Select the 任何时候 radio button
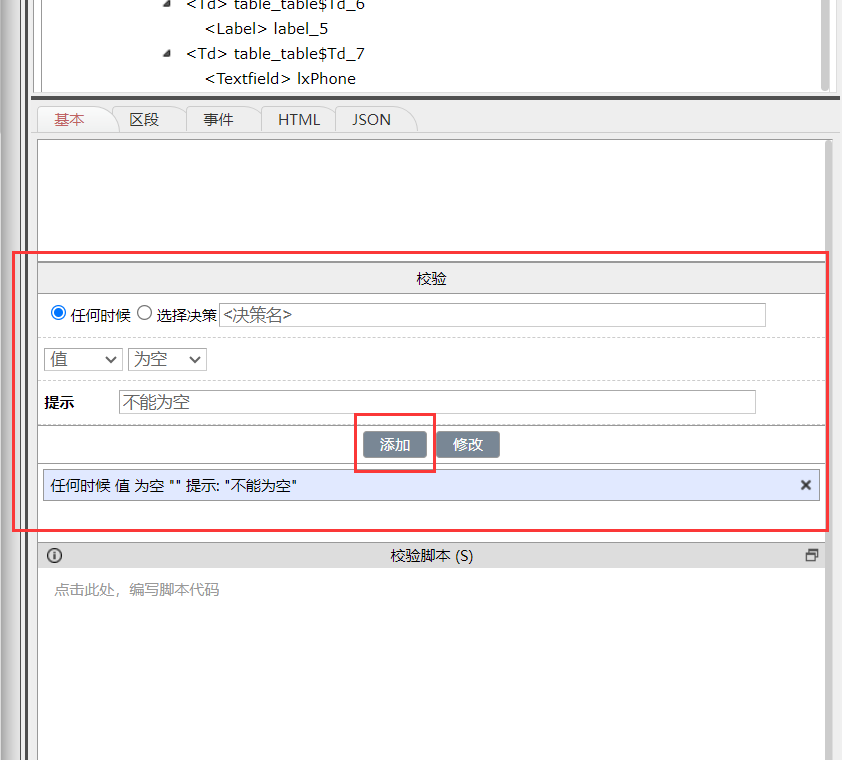 click(58, 312)
